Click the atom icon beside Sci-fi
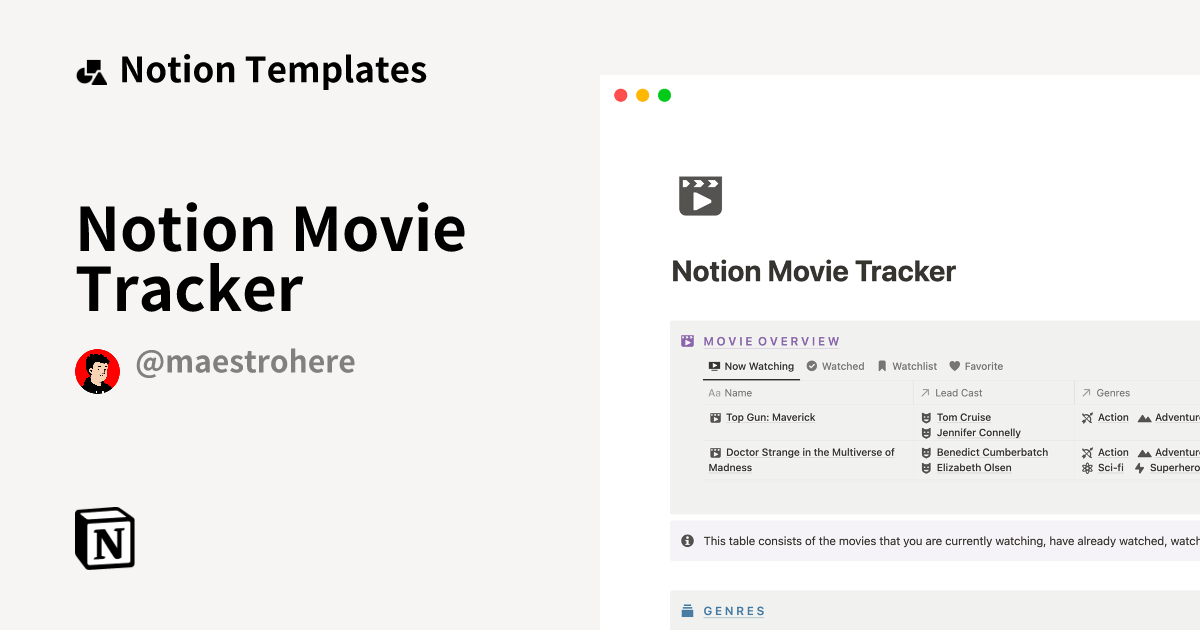Viewport: 1200px width, 630px height. 1087,467
